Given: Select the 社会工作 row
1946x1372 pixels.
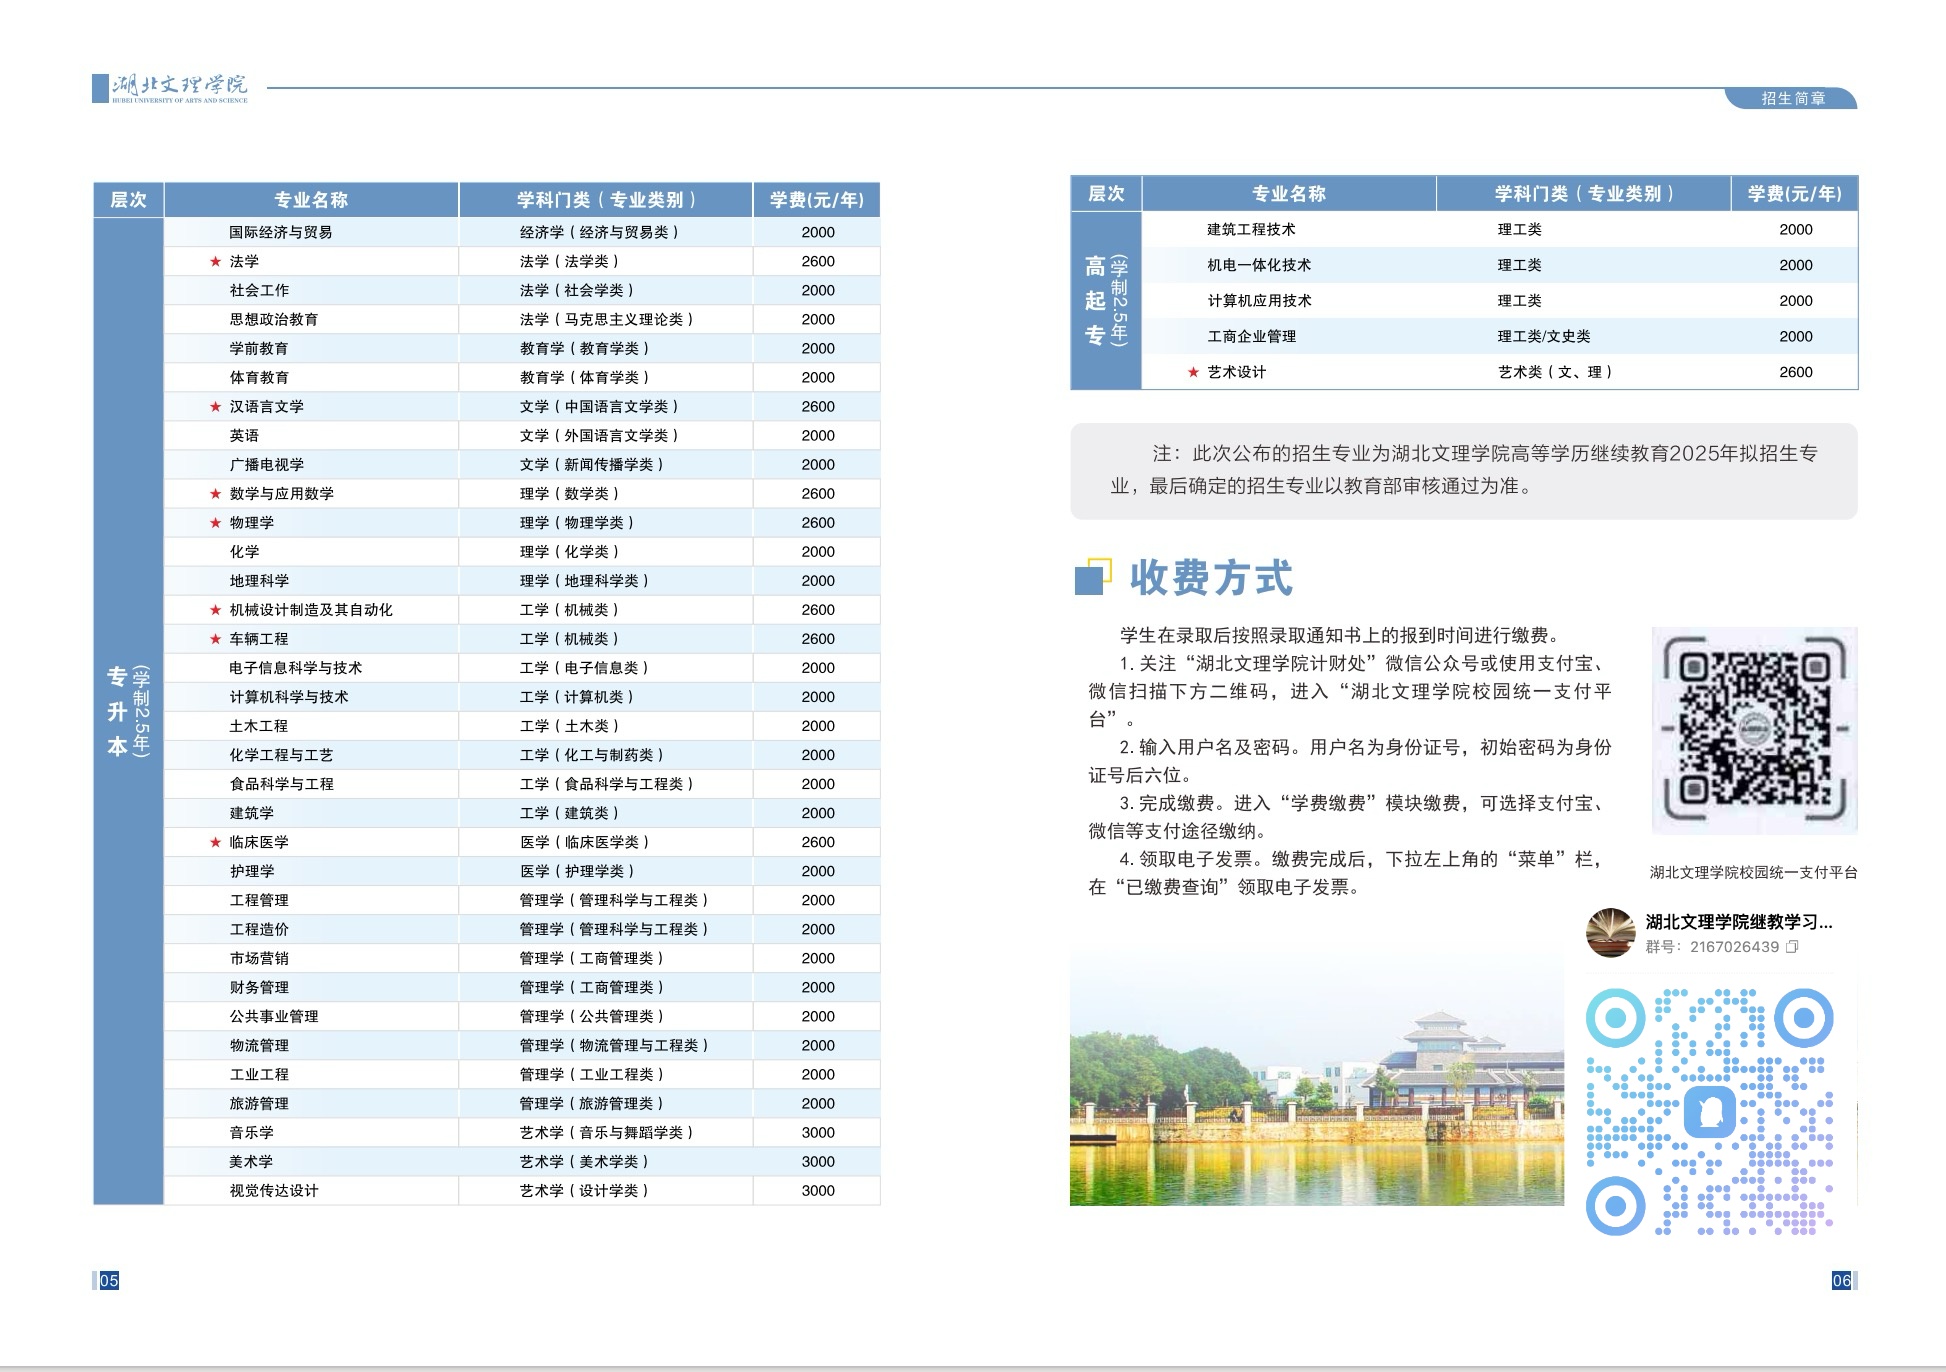Looking at the screenshot, I should (x=522, y=290).
